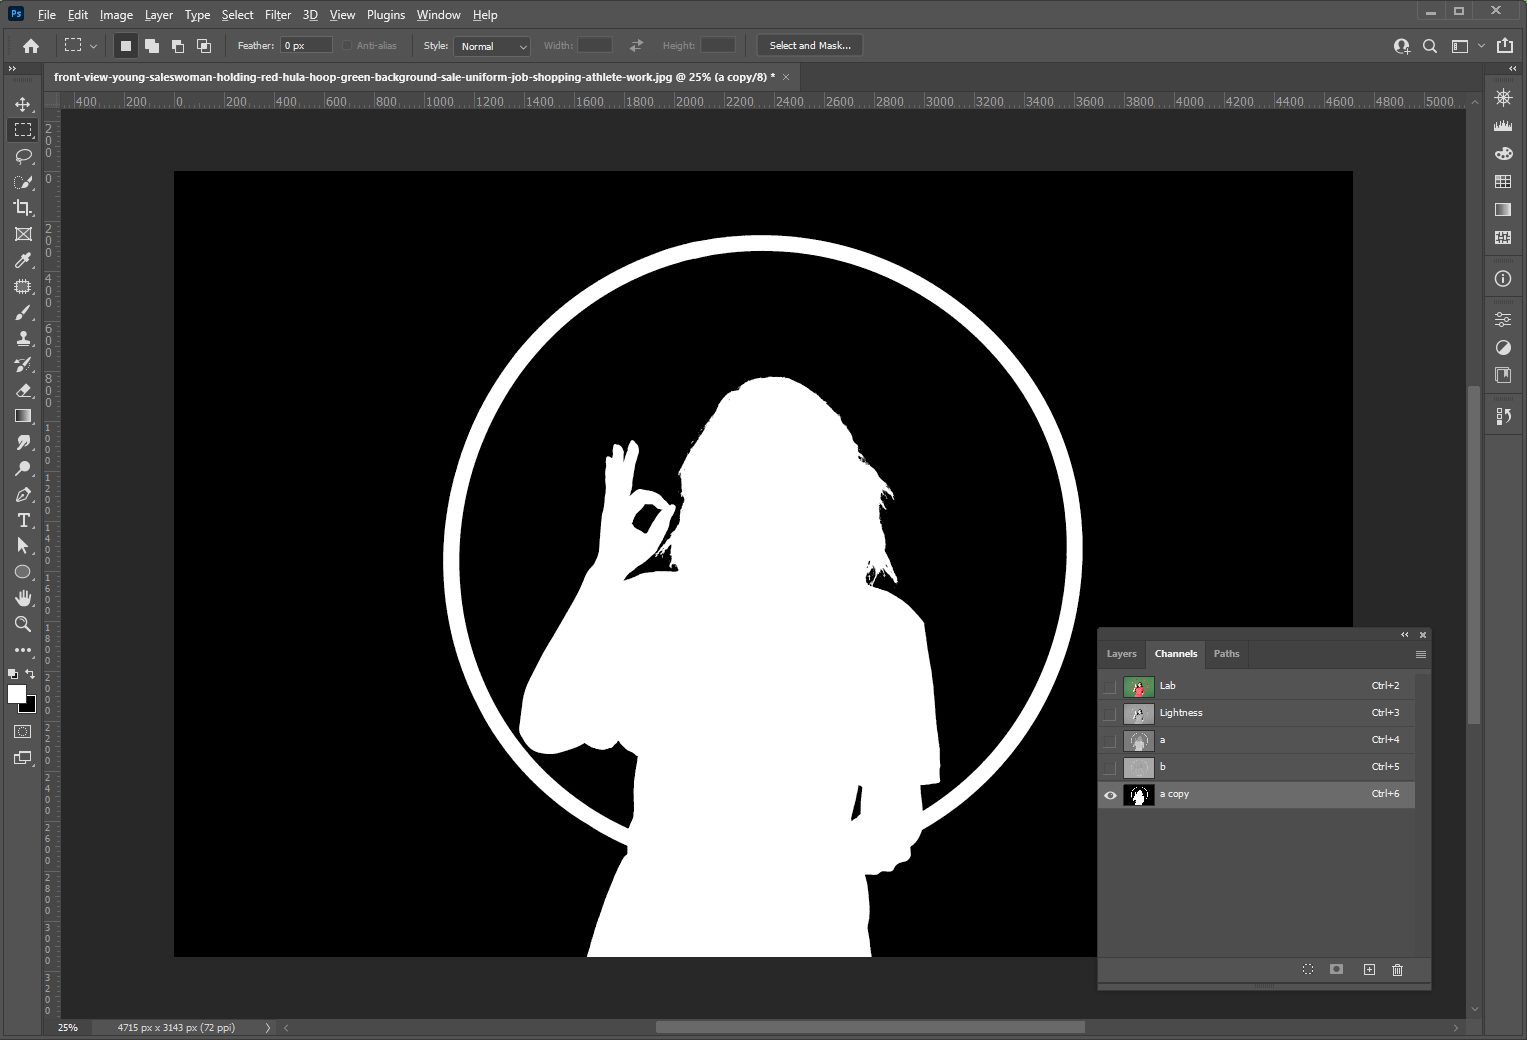Select the Eraser tool
This screenshot has width=1527, height=1040.
23,391
